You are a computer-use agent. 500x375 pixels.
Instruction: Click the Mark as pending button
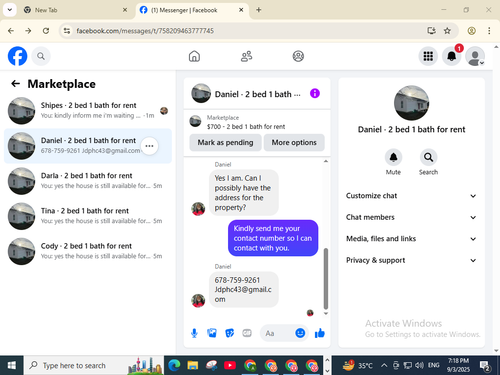pos(225,143)
